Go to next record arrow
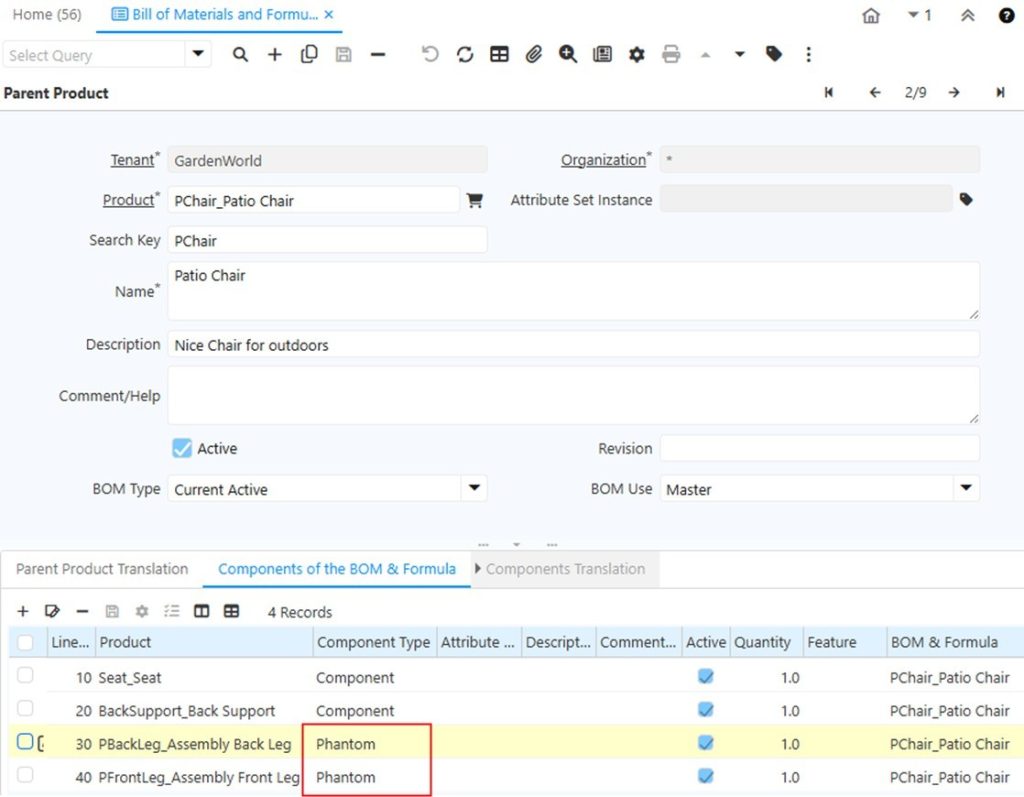 [x=954, y=92]
